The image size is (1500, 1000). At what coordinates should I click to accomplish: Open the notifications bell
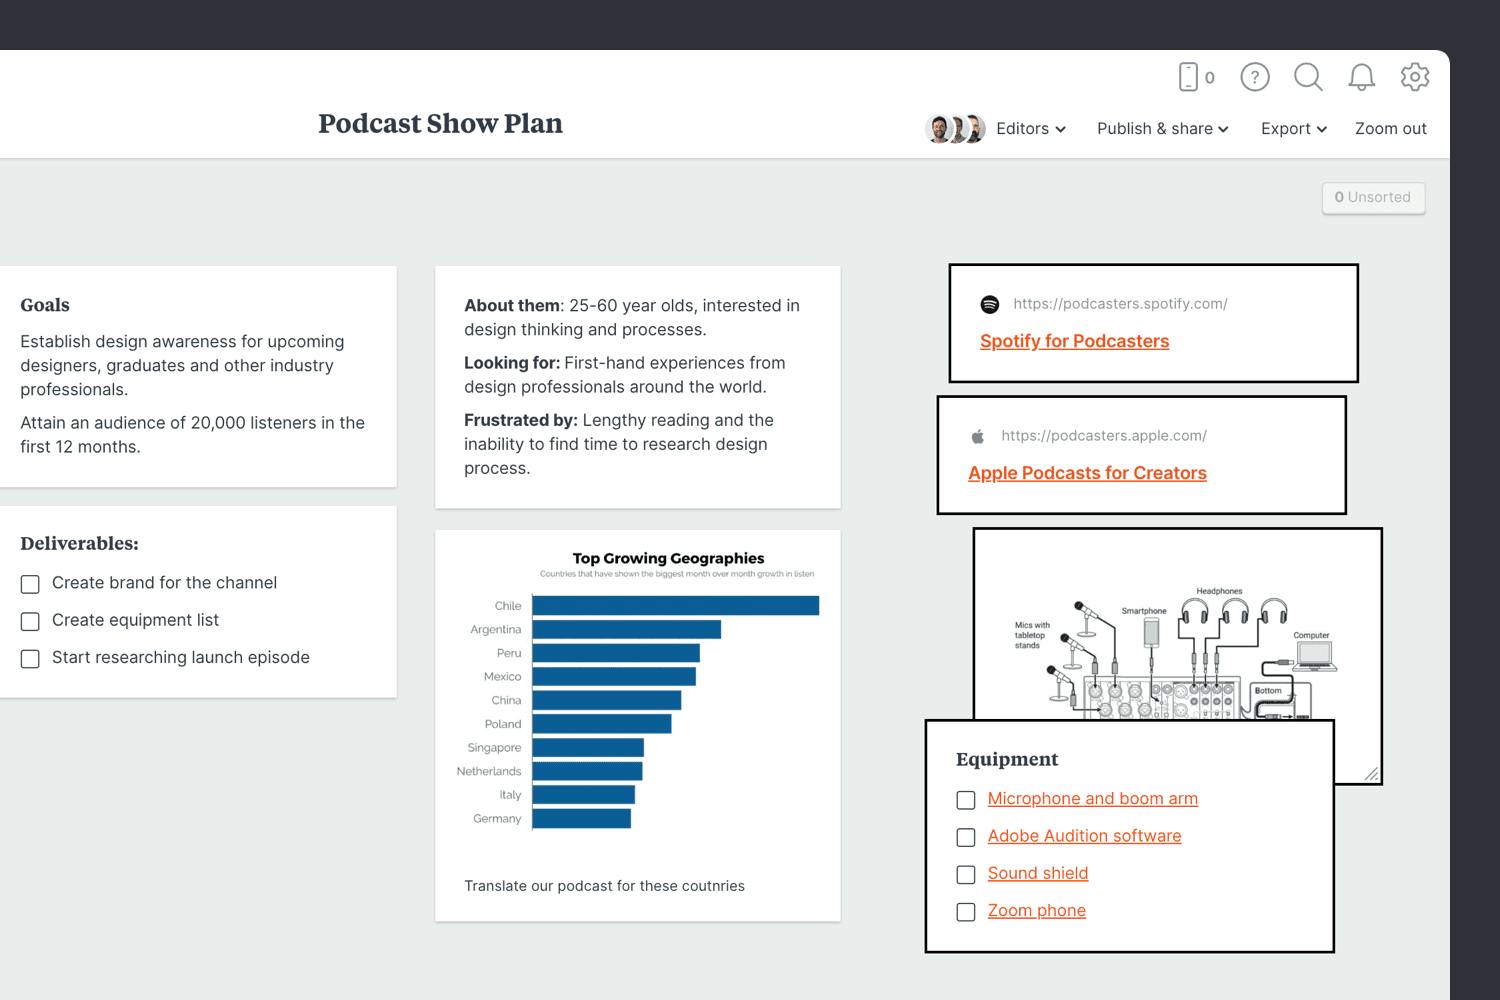pyautogui.click(x=1361, y=77)
